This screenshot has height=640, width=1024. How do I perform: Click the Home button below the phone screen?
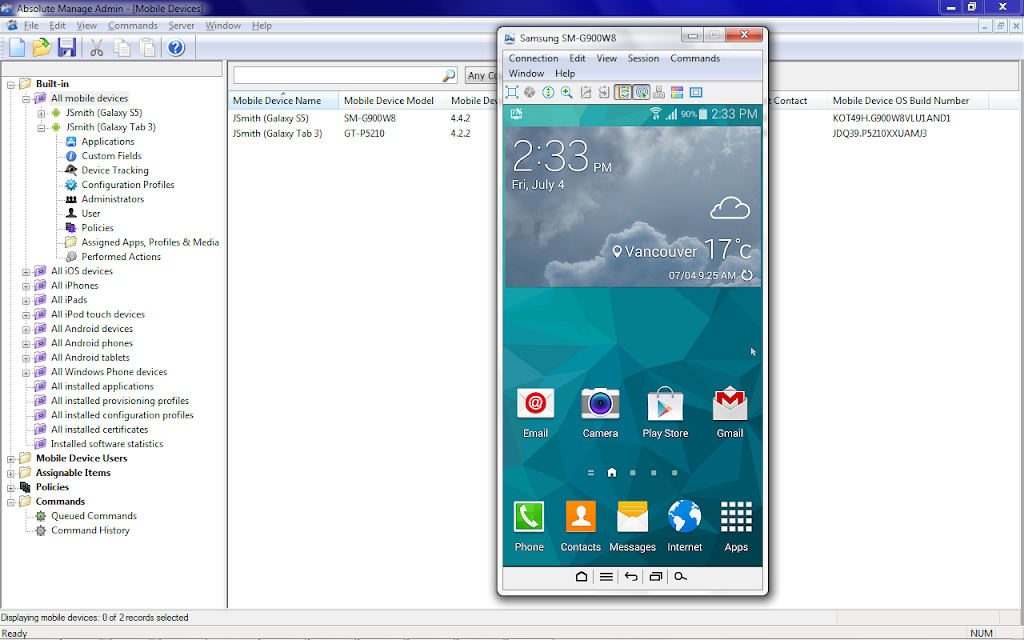pyautogui.click(x=581, y=576)
